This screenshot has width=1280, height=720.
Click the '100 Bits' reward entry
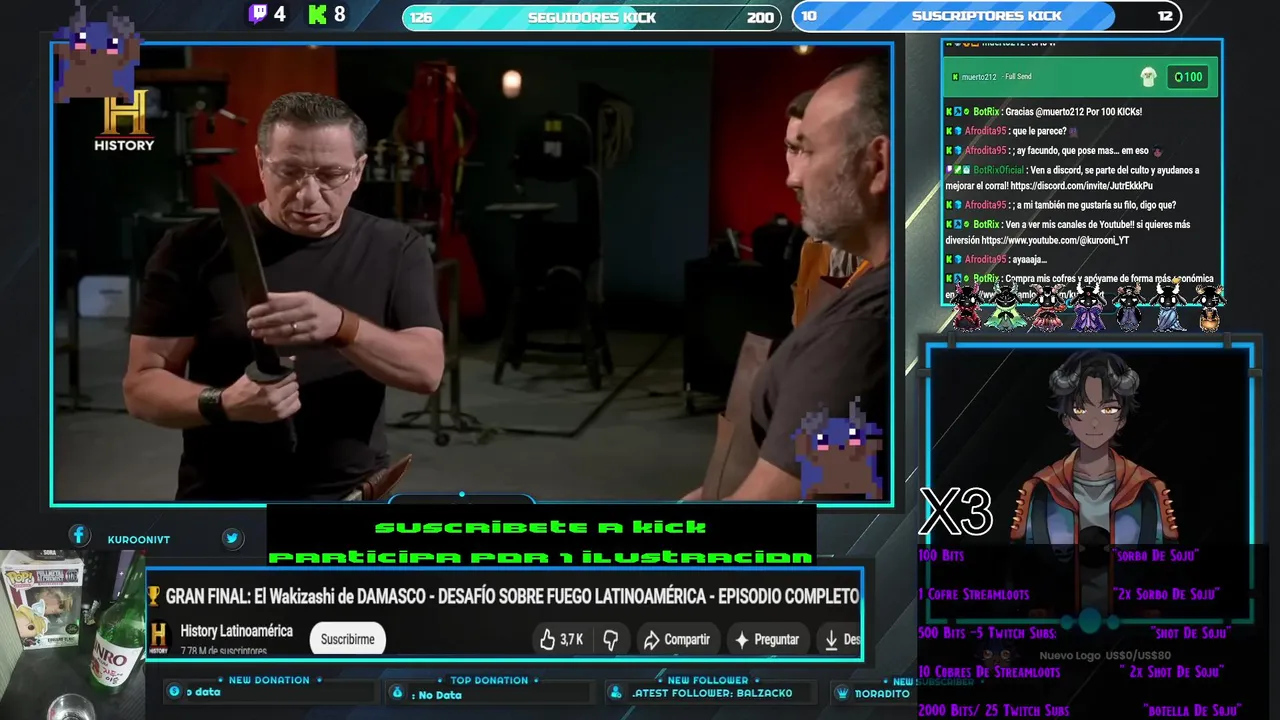941,555
